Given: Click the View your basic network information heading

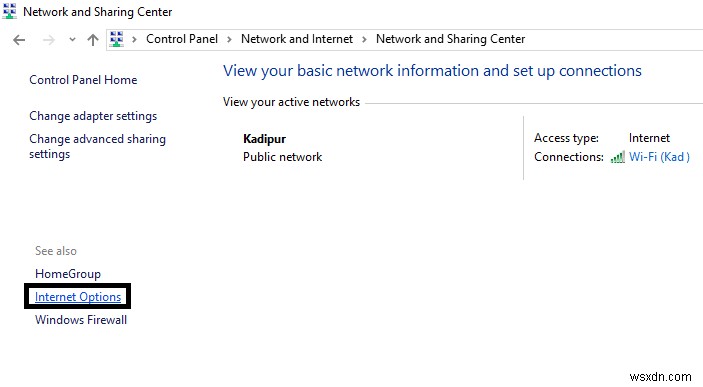Looking at the screenshot, I should [x=432, y=71].
